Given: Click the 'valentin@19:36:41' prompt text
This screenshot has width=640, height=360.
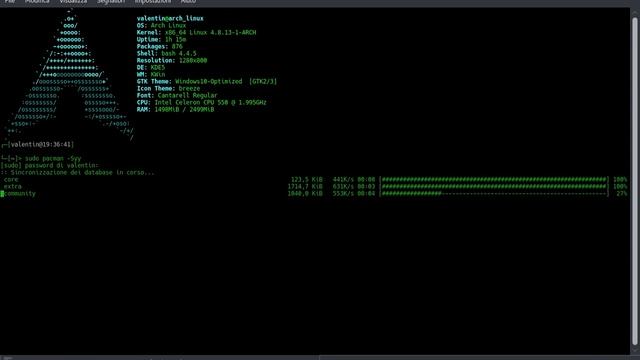Looking at the screenshot, I should pyautogui.click(x=41, y=144).
